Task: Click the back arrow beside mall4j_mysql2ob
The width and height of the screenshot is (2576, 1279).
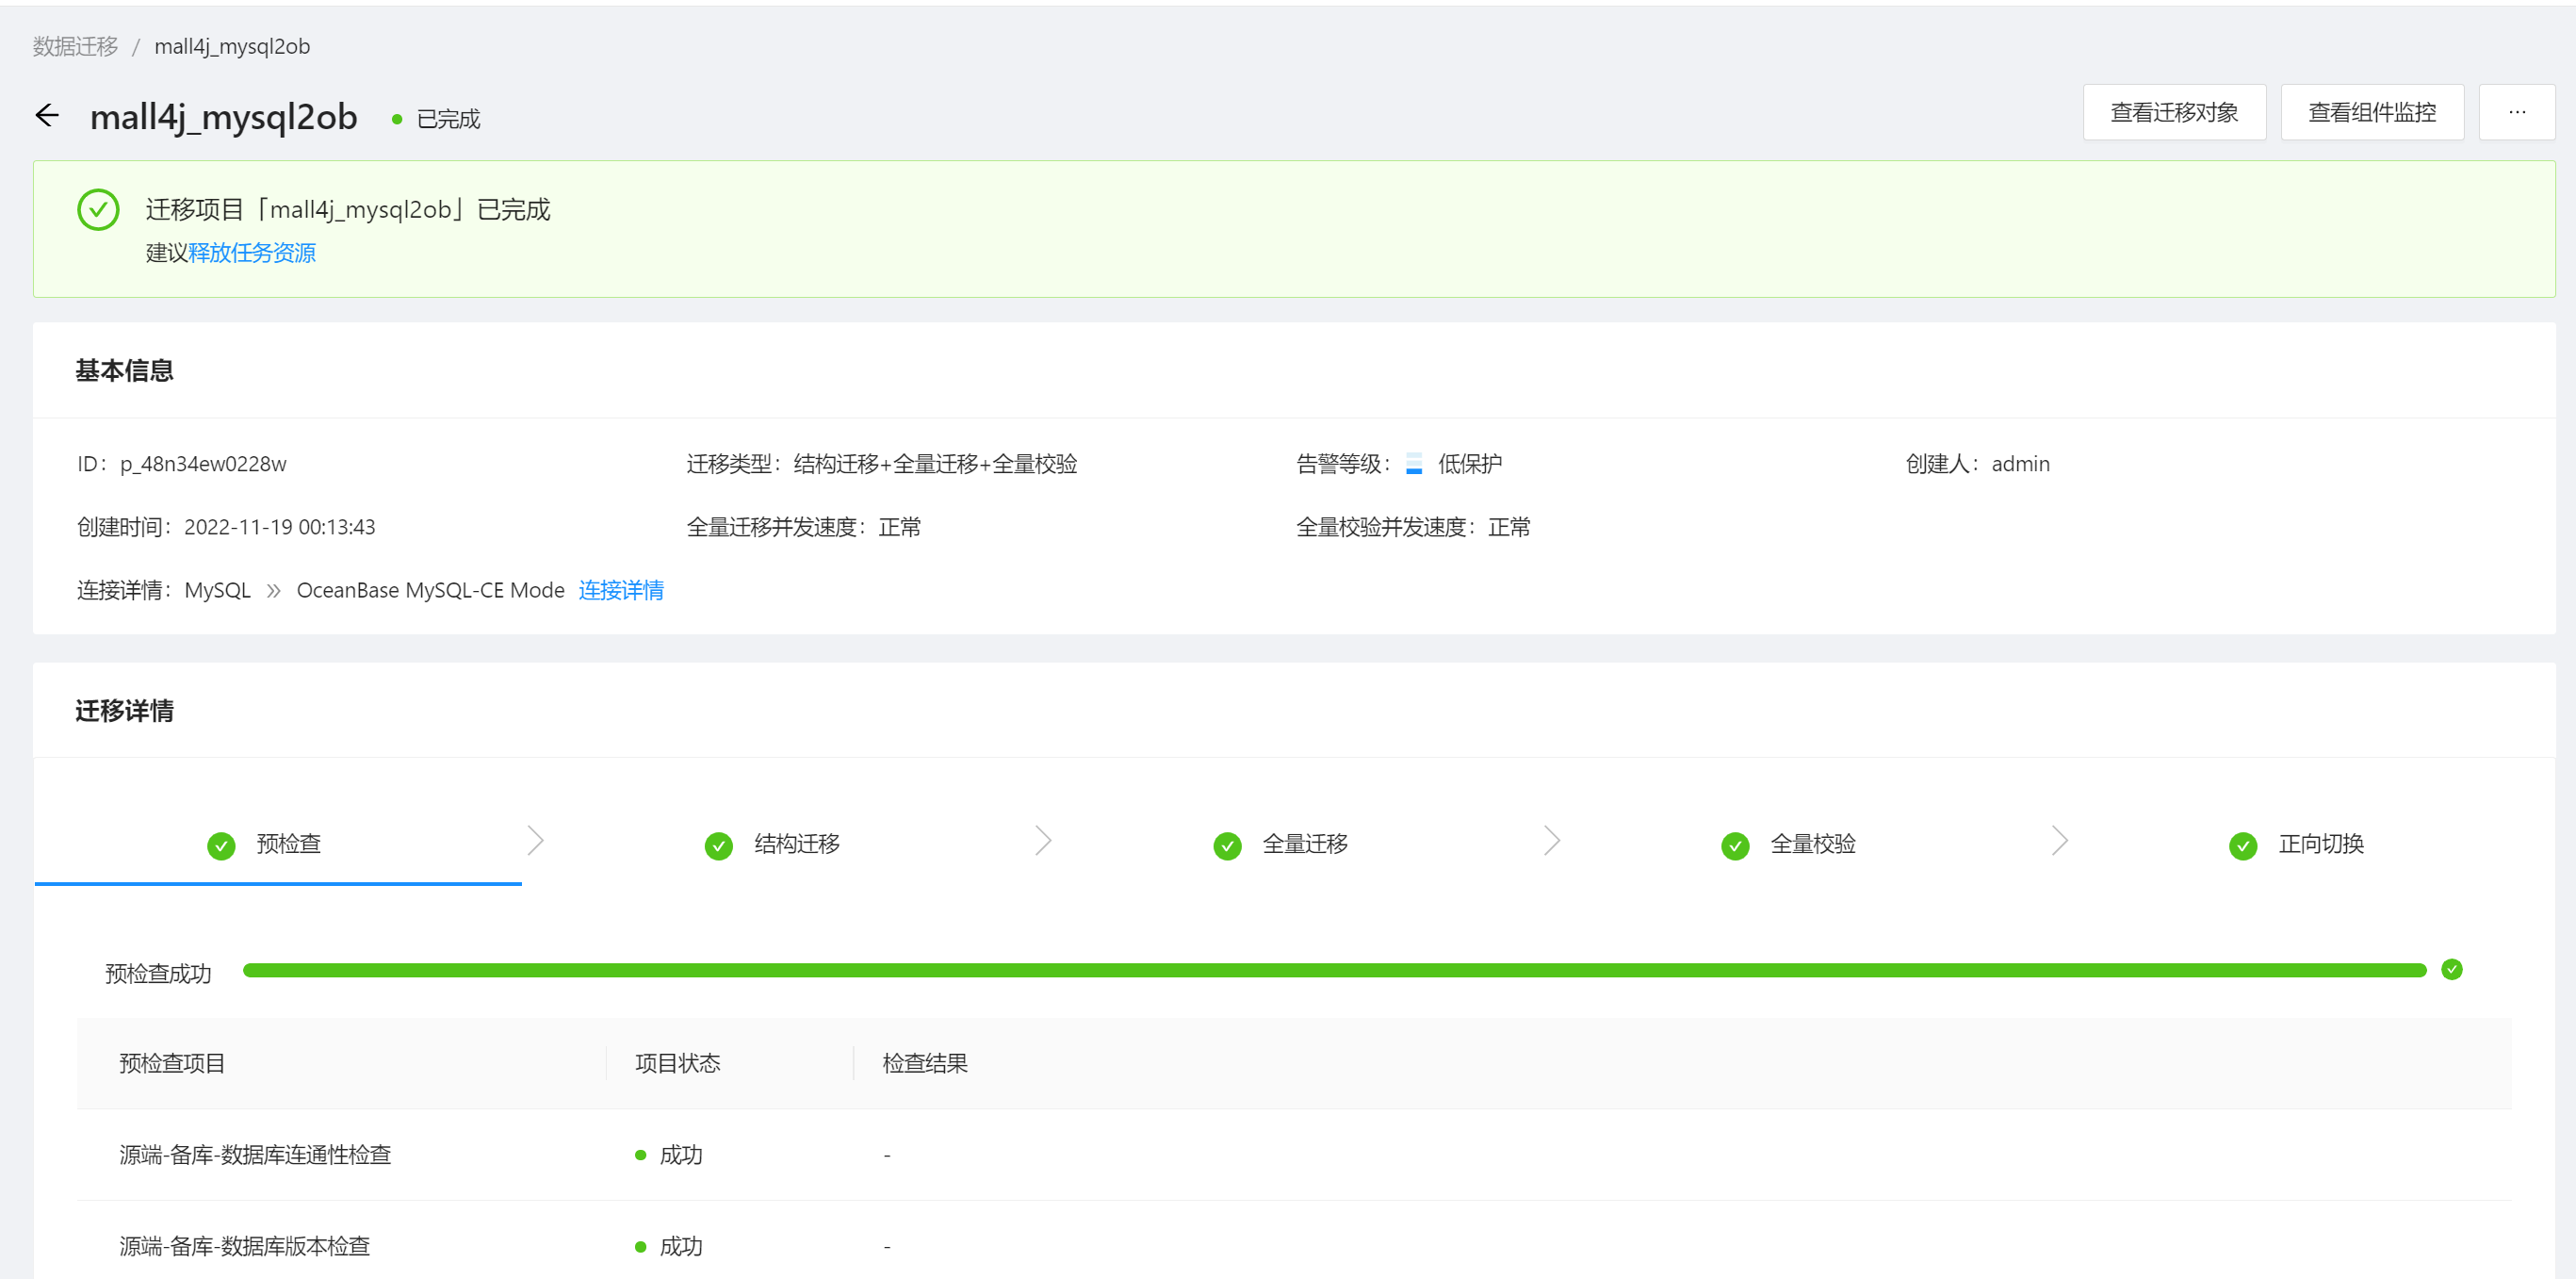Action: point(47,116)
